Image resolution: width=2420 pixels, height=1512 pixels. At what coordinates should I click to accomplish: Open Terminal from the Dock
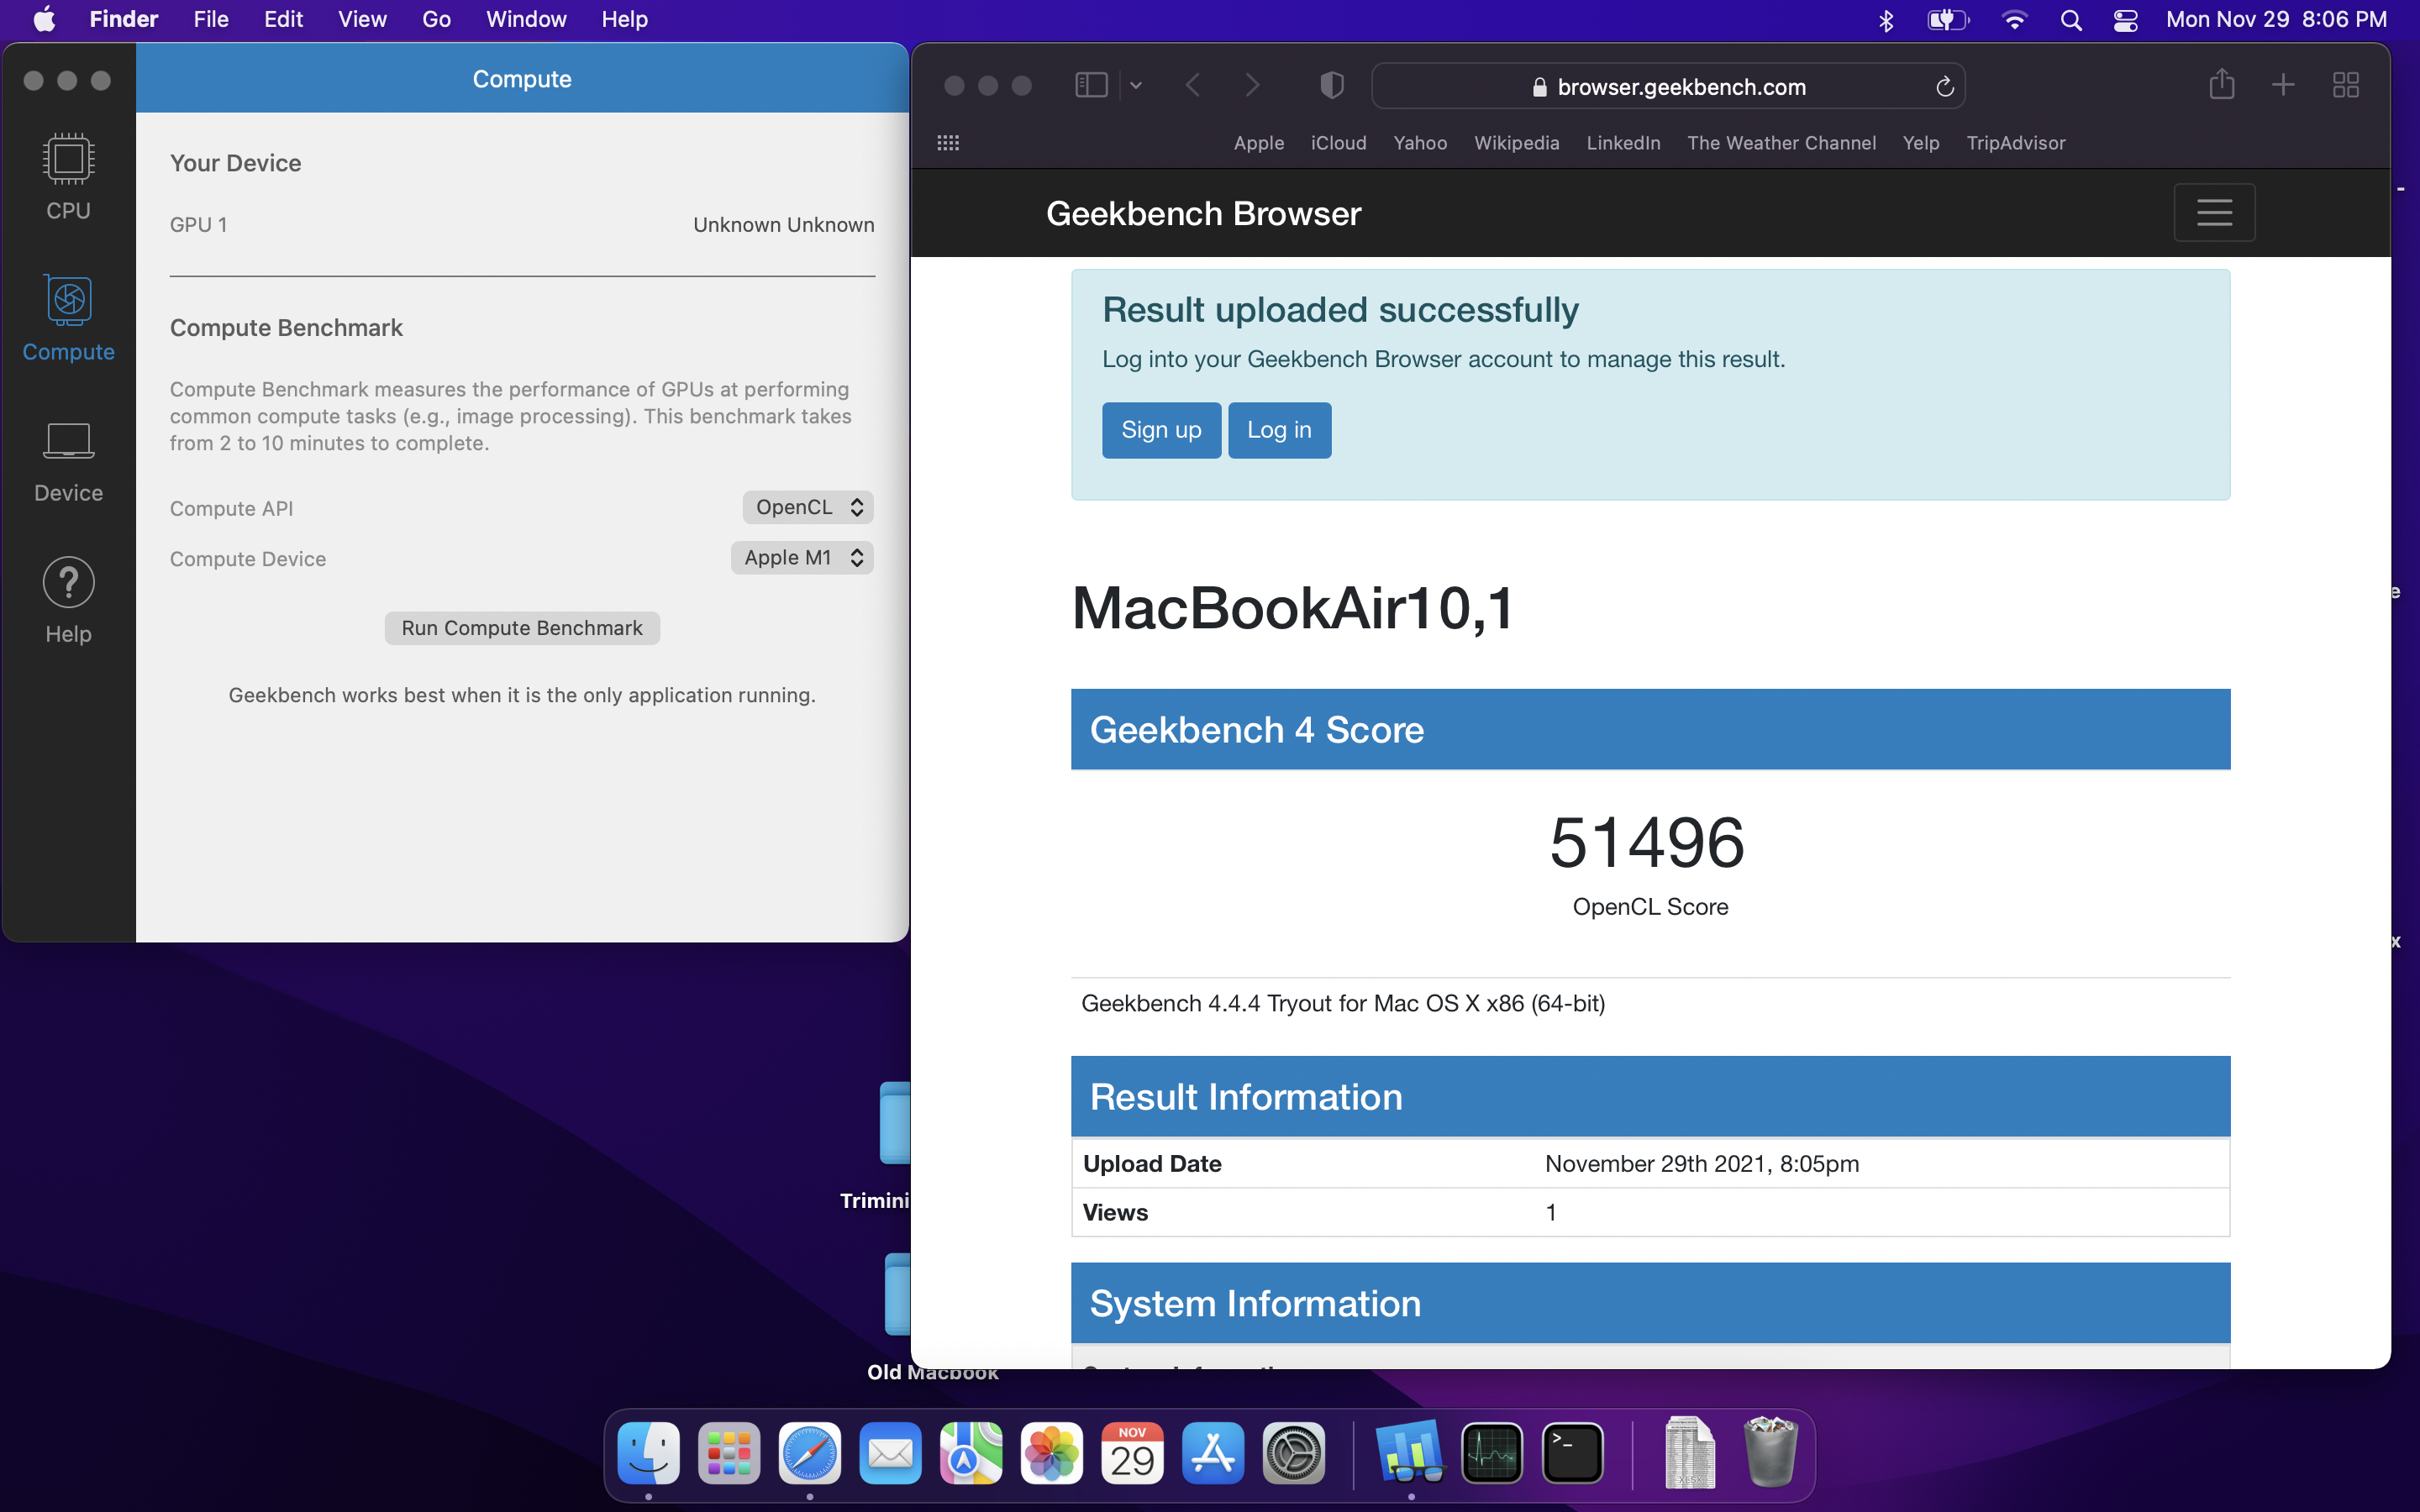pyautogui.click(x=1573, y=1453)
